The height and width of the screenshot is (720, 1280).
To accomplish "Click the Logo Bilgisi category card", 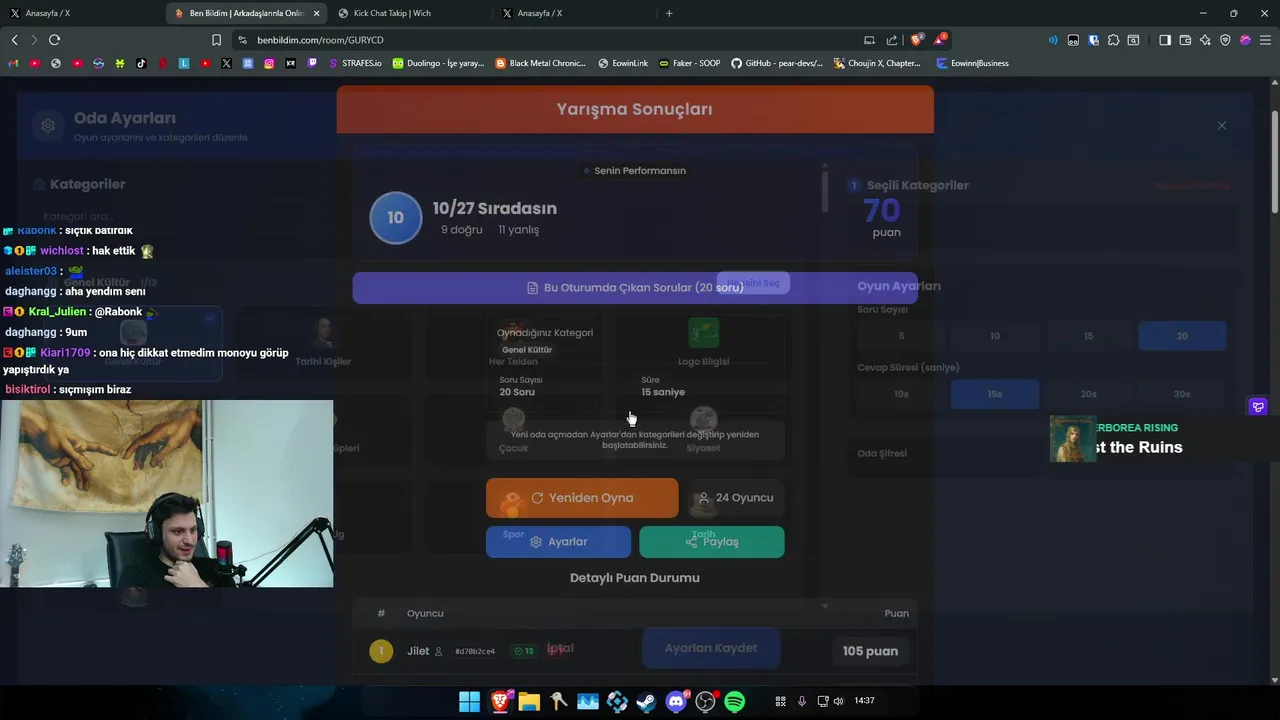I will click(703, 344).
